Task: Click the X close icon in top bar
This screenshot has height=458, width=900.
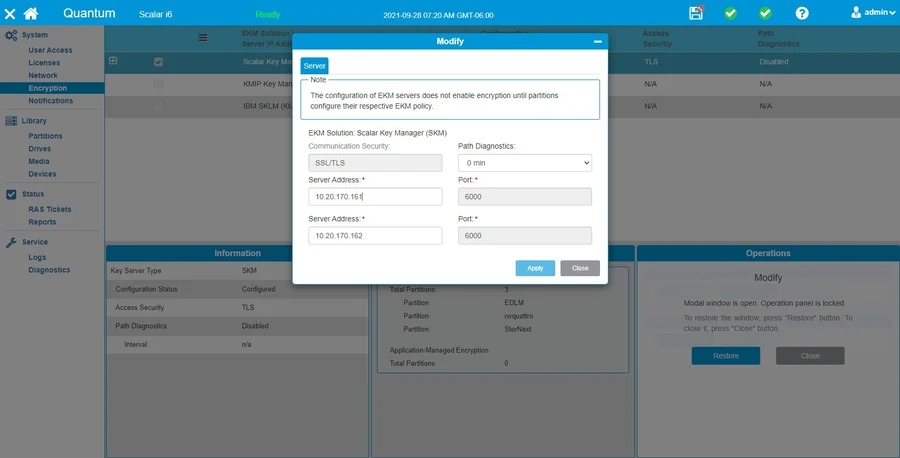Action: [10, 13]
